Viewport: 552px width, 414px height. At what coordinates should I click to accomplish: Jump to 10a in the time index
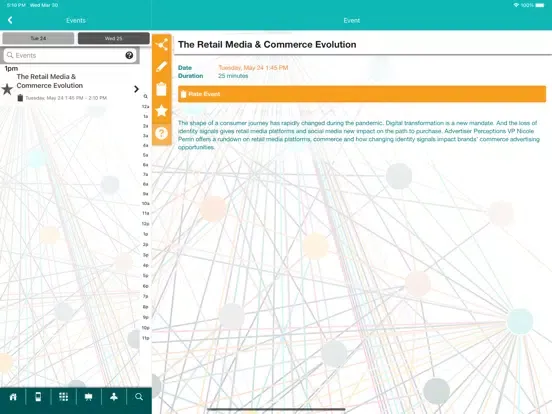pos(145,203)
